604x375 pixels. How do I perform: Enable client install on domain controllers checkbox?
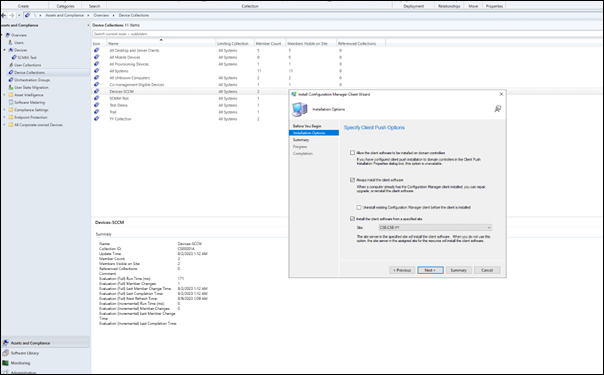pyautogui.click(x=352, y=153)
